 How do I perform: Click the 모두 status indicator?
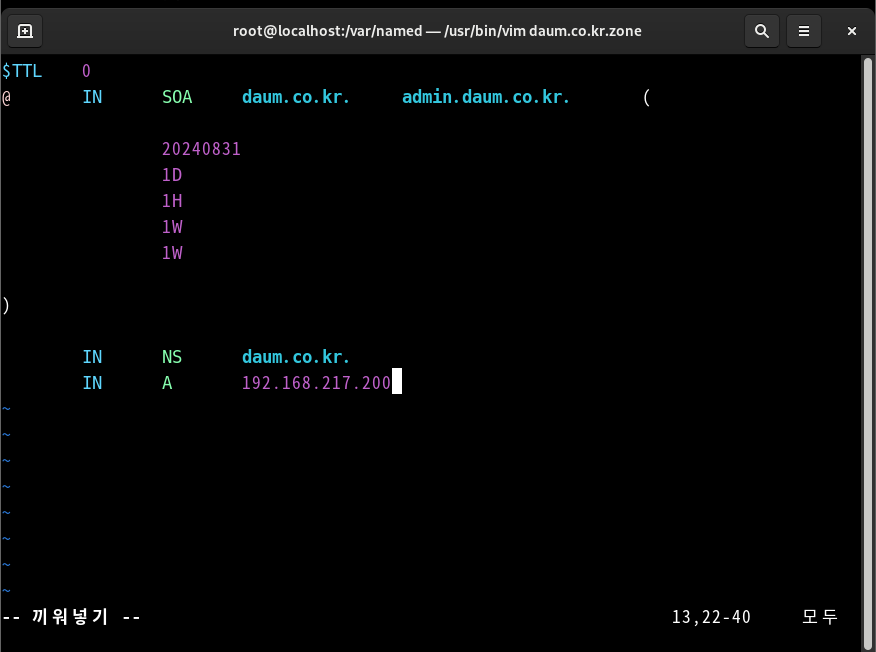(820, 617)
